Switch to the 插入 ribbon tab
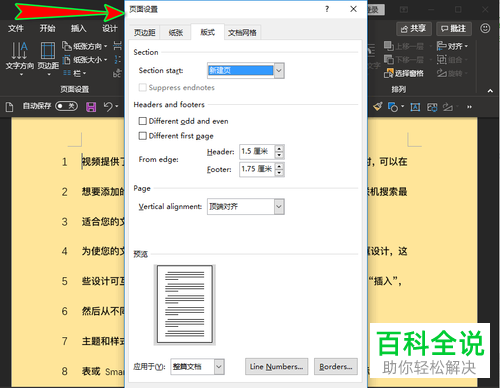The height and width of the screenshot is (388, 500). 78,28
